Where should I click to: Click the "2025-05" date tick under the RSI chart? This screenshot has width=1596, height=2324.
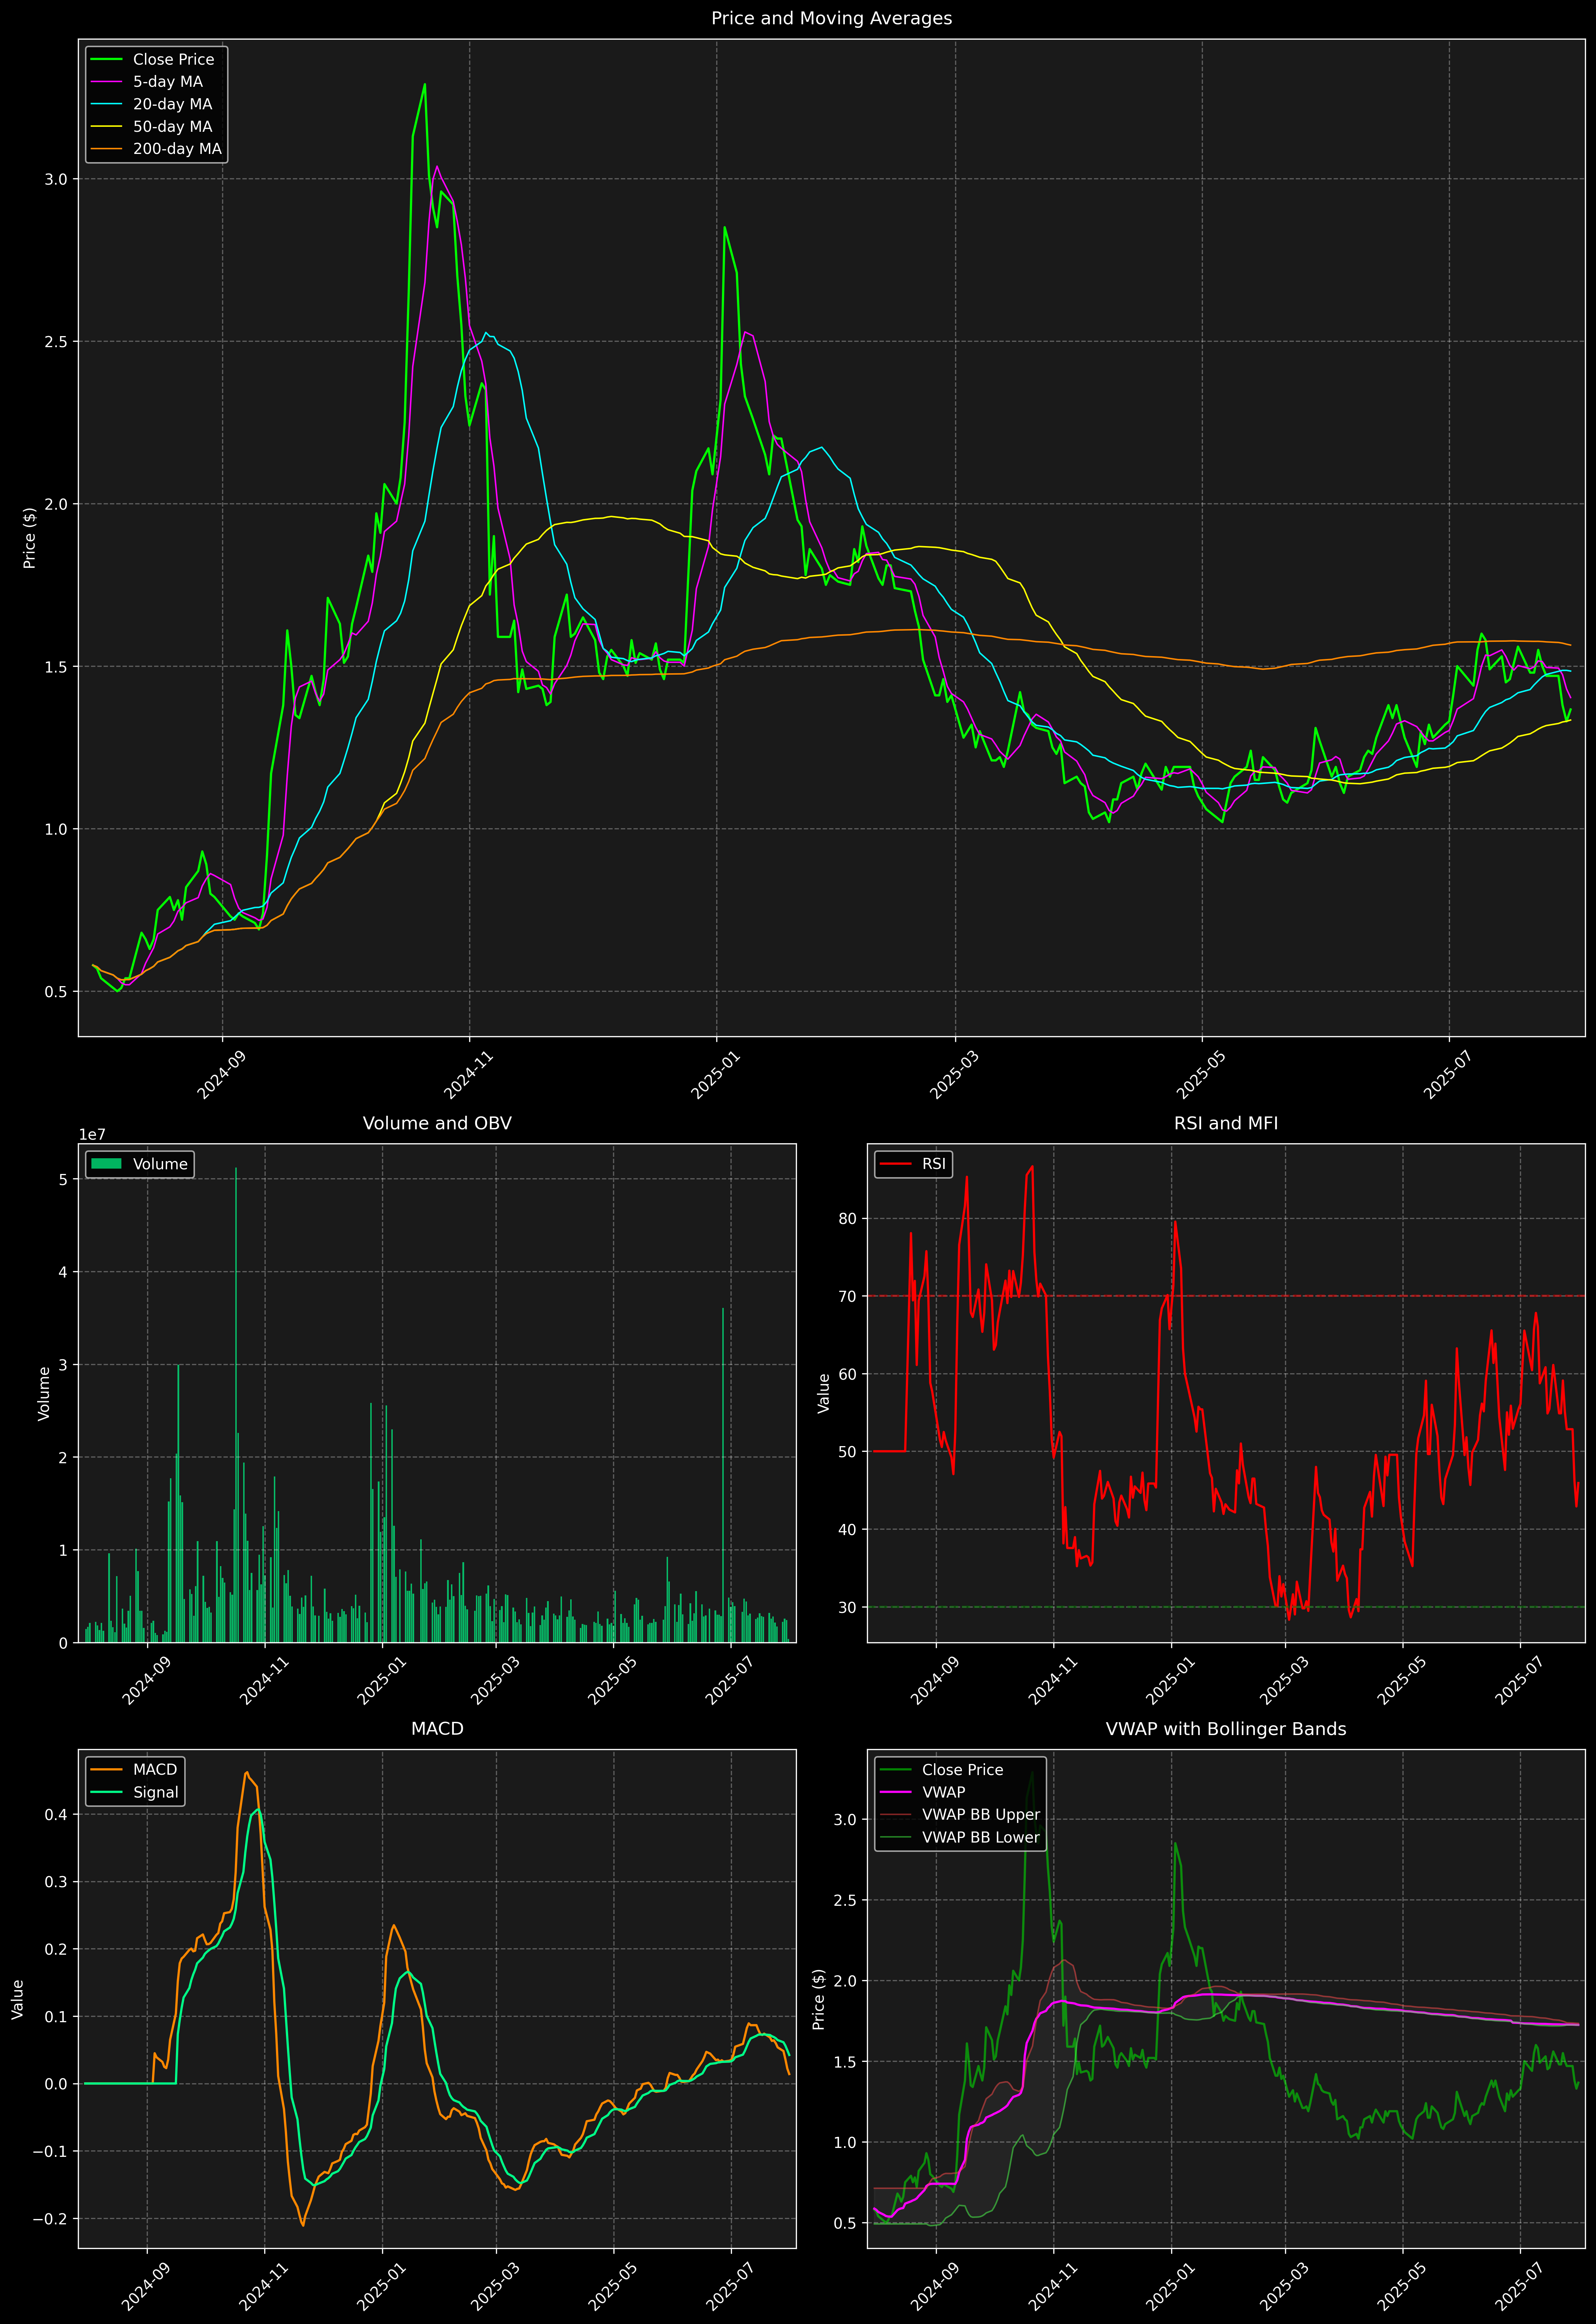(1402, 1682)
